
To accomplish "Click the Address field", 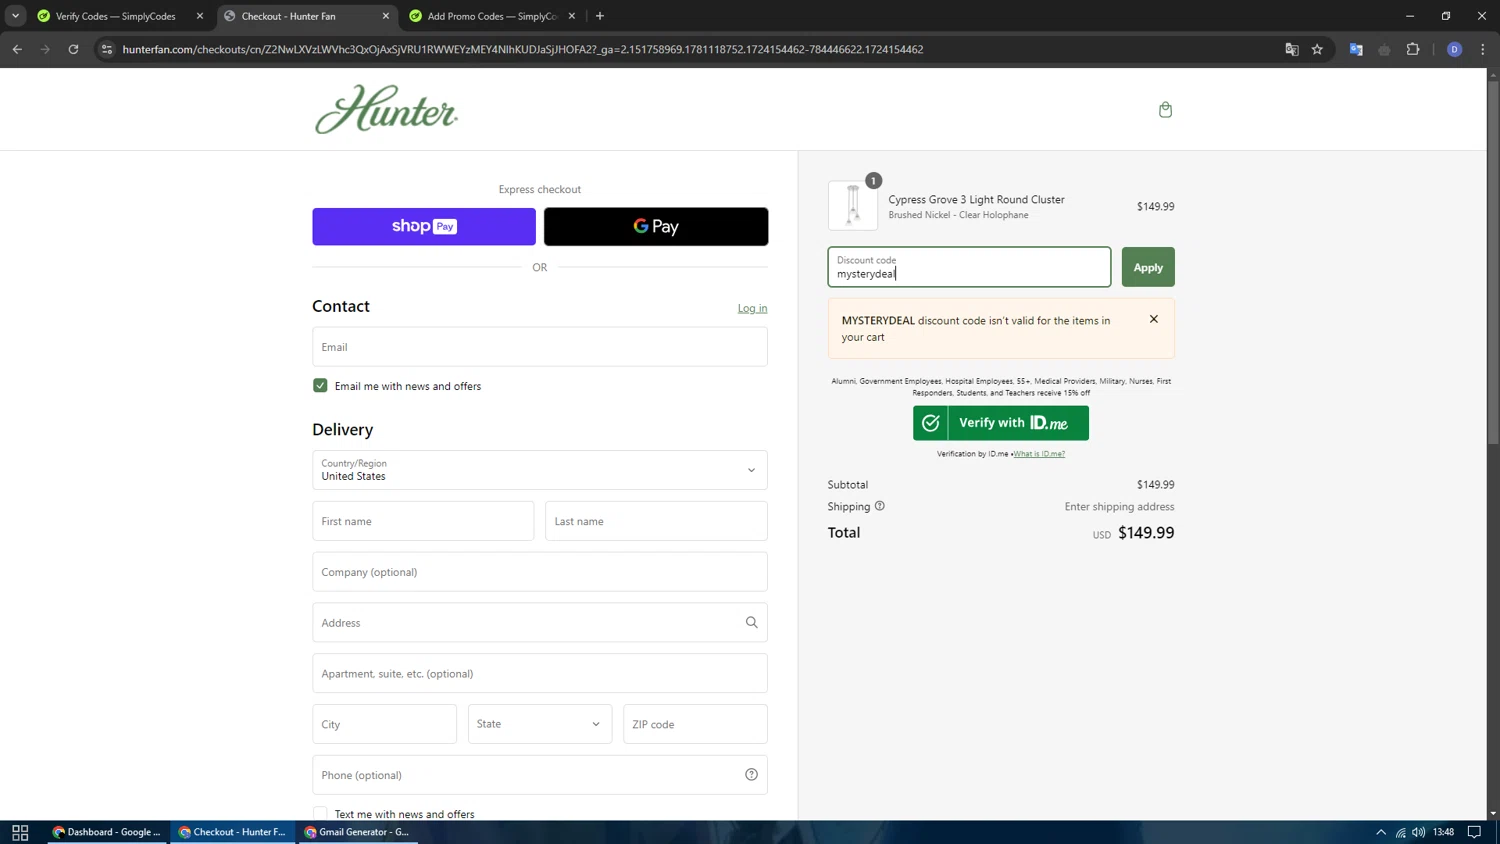I will tap(540, 622).
